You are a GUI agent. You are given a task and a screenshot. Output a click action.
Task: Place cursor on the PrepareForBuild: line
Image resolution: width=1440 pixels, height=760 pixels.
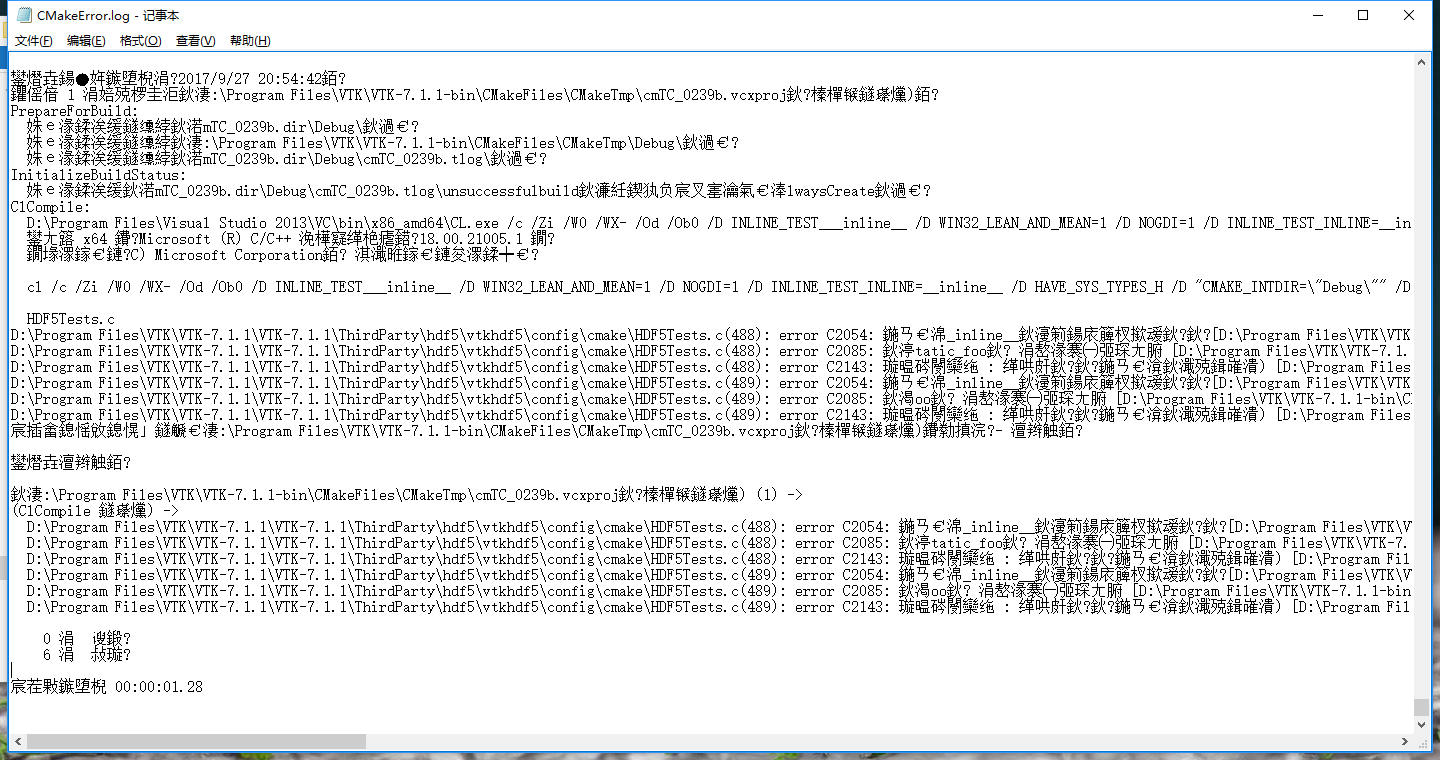(x=75, y=111)
